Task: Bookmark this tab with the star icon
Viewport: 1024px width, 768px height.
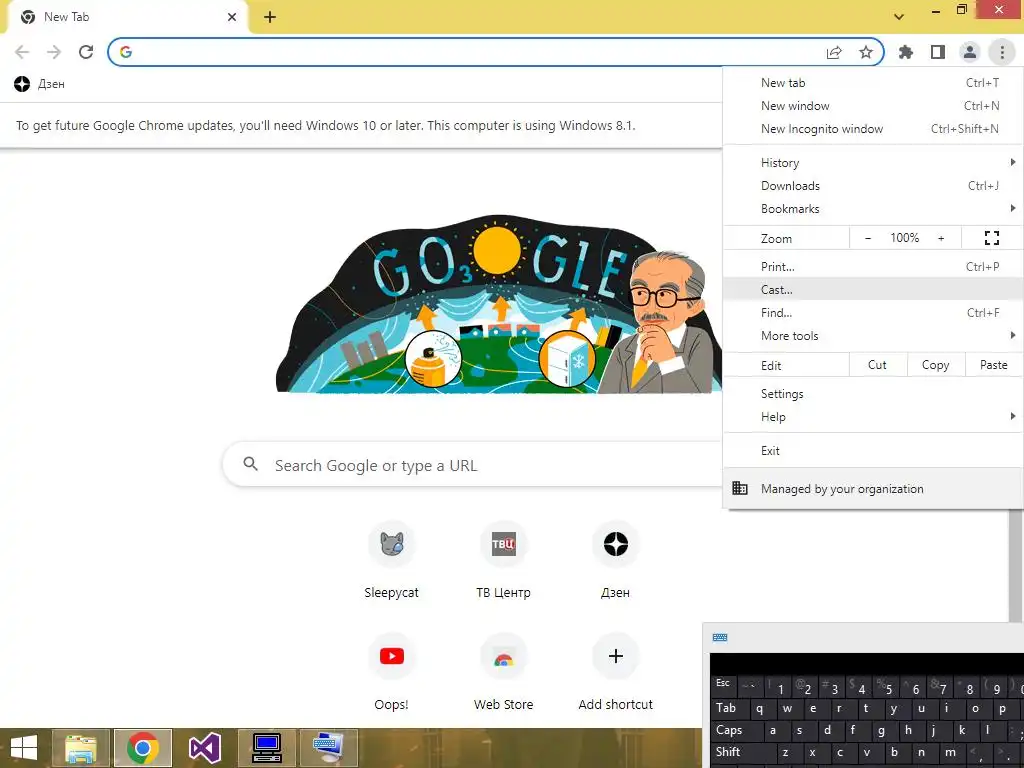Action: tap(866, 52)
